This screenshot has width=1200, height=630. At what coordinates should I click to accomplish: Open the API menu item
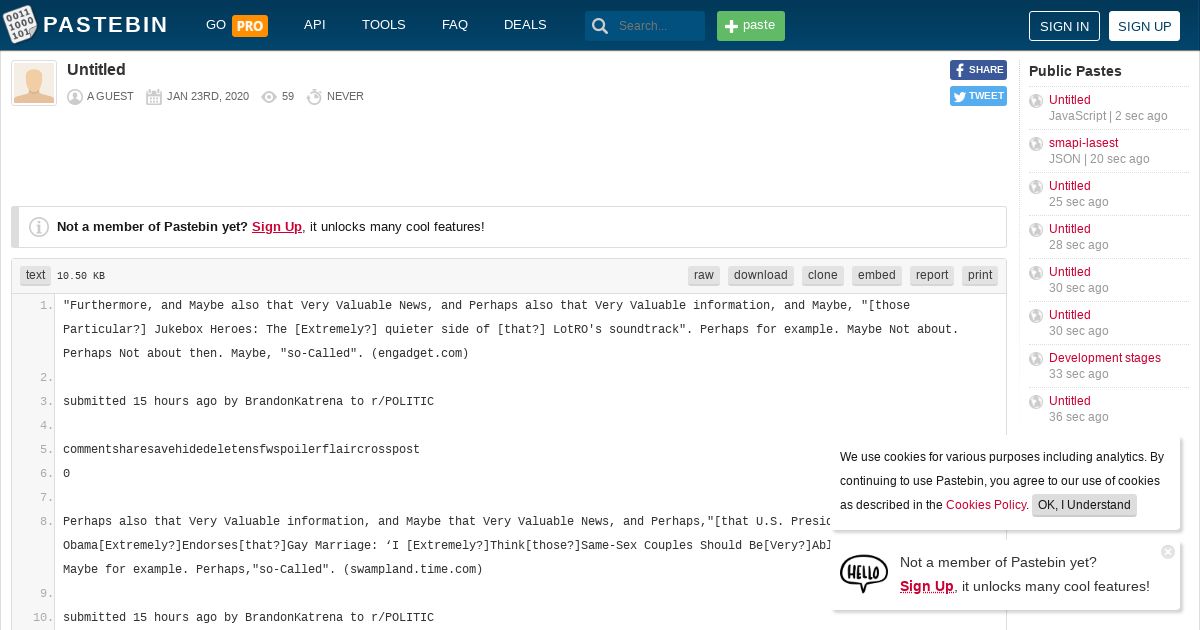[315, 25]
